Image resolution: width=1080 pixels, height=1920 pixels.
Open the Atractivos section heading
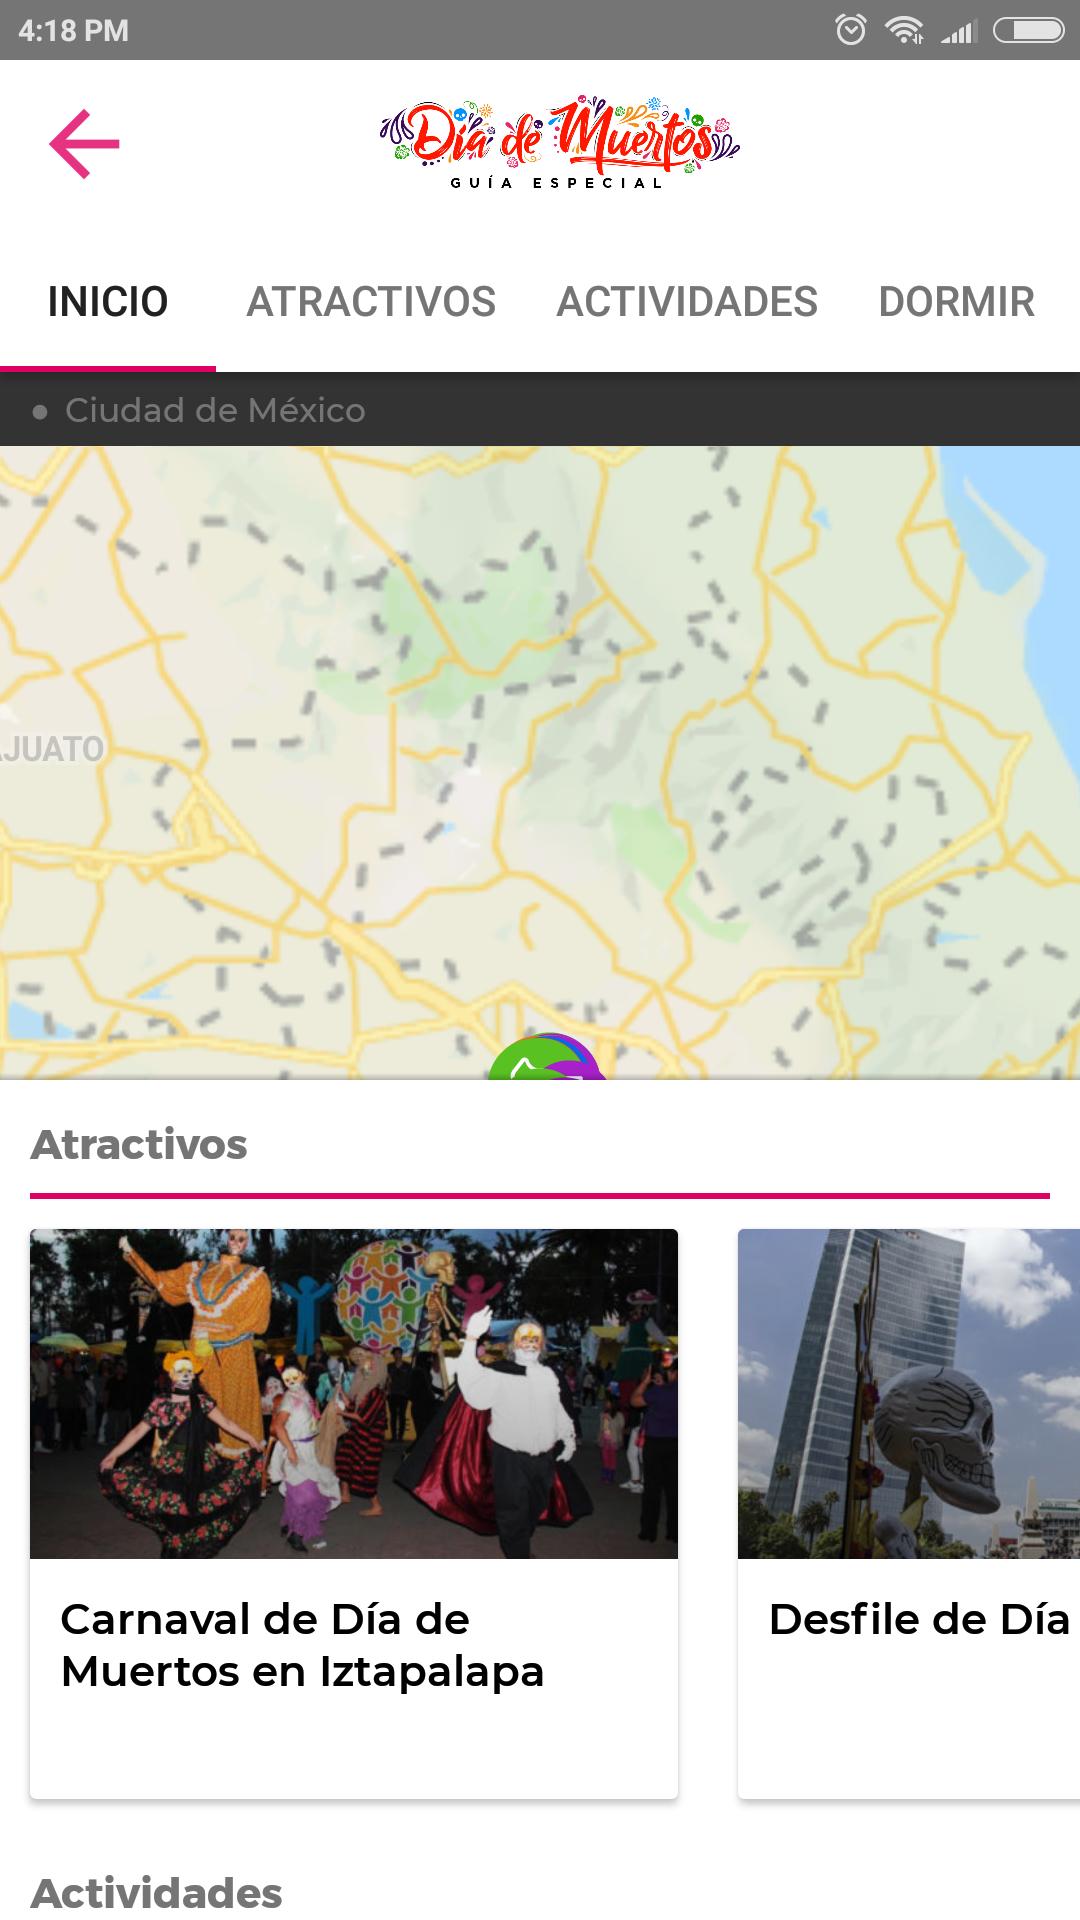(139, 1144)
